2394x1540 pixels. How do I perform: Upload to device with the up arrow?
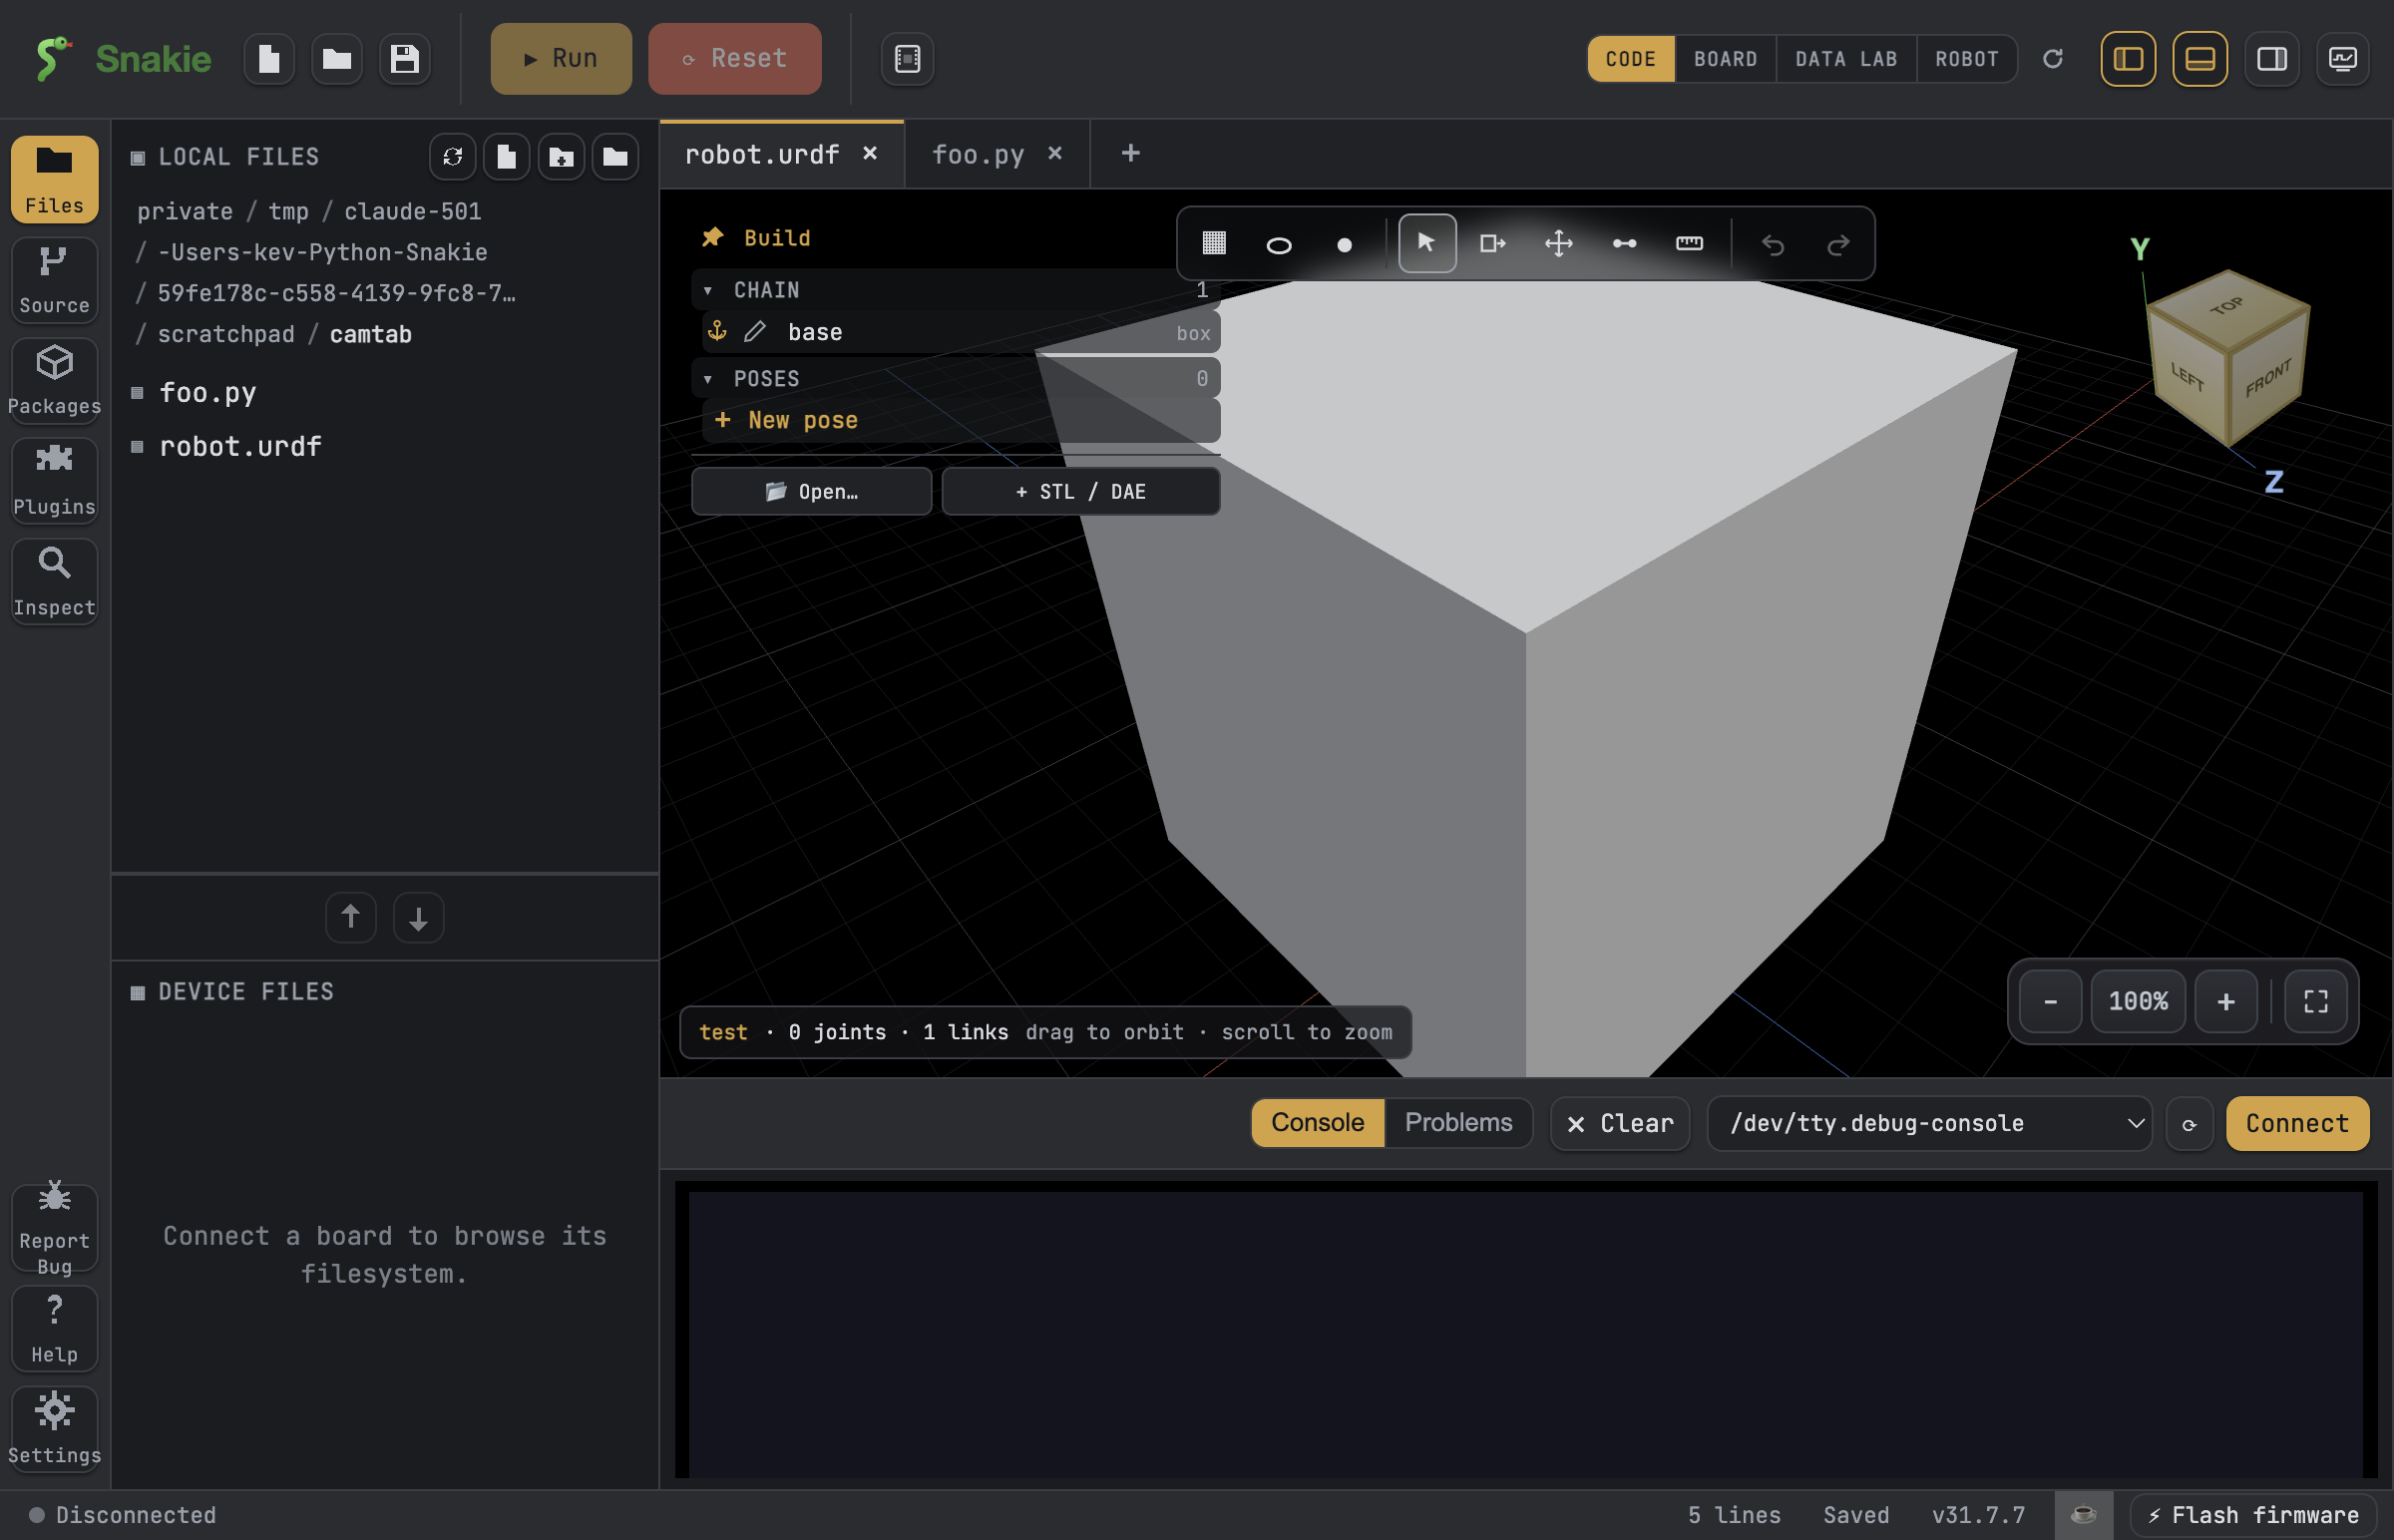coord(351,917)
